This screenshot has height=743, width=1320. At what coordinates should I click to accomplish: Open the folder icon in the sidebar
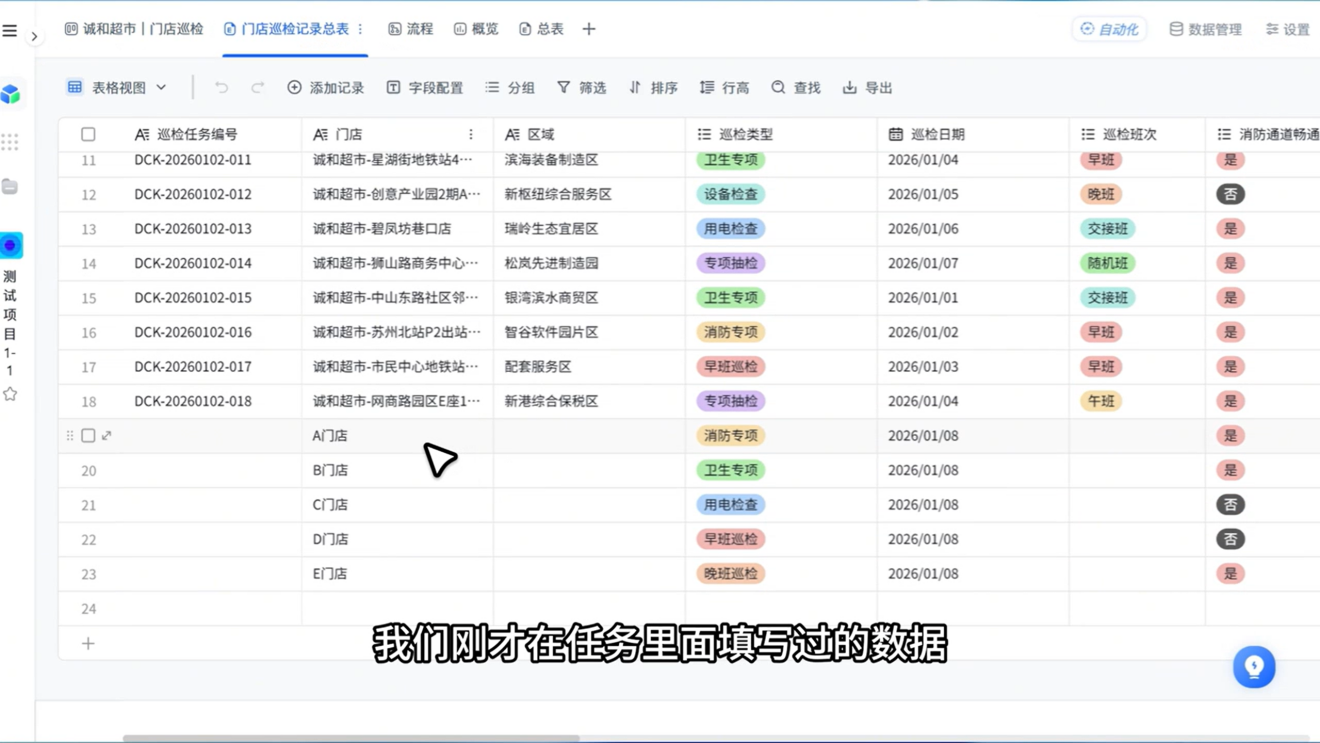pos(10,187)
